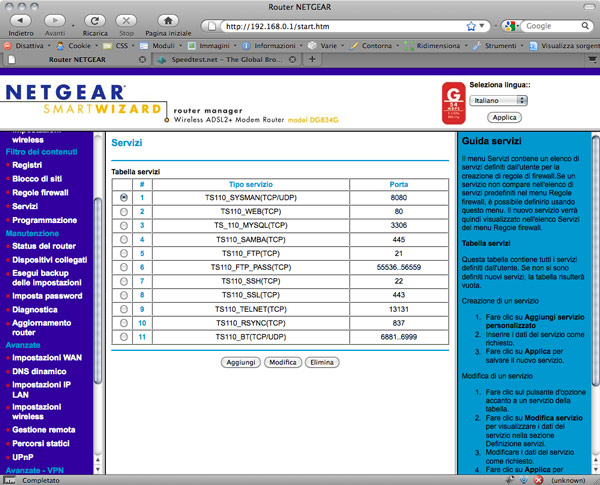Image resolution: width=600 pixels, height=485 pixels.
Task: Open Impostazioni WAN menu item
Action: point(47,358)
